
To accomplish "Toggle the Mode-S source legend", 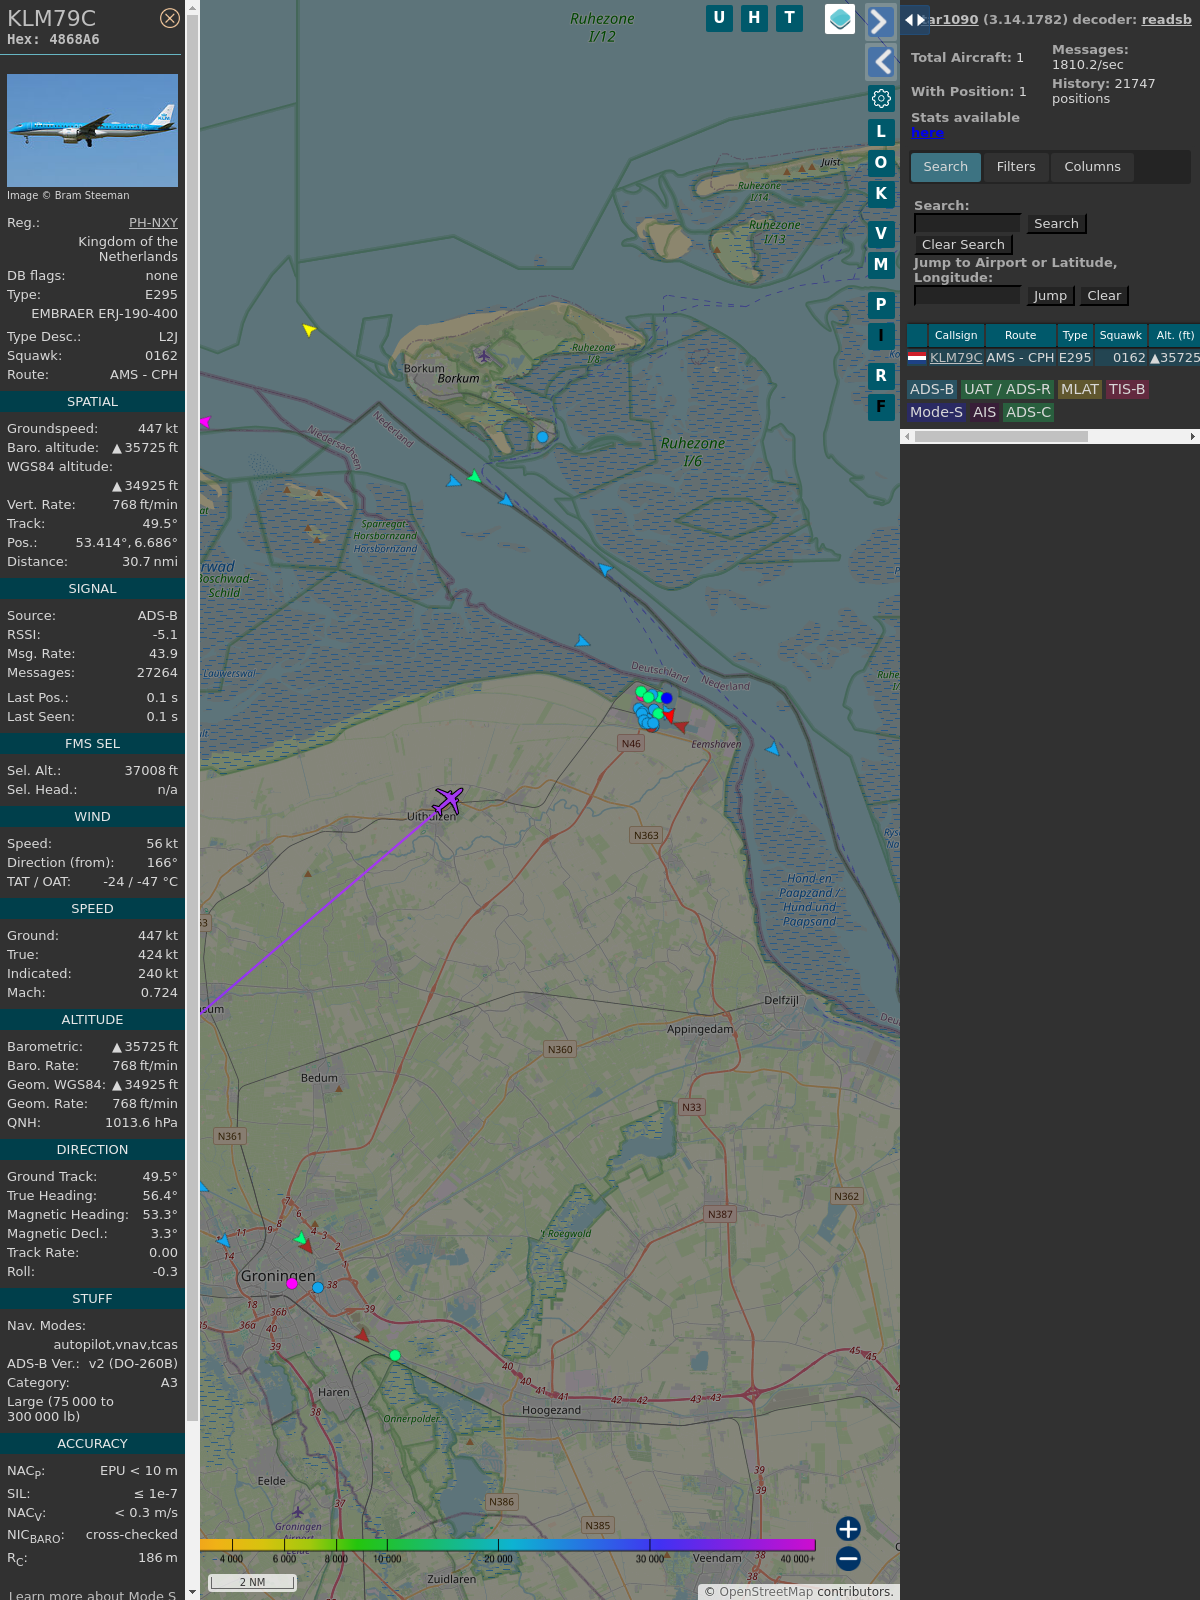I will (937, 412).
